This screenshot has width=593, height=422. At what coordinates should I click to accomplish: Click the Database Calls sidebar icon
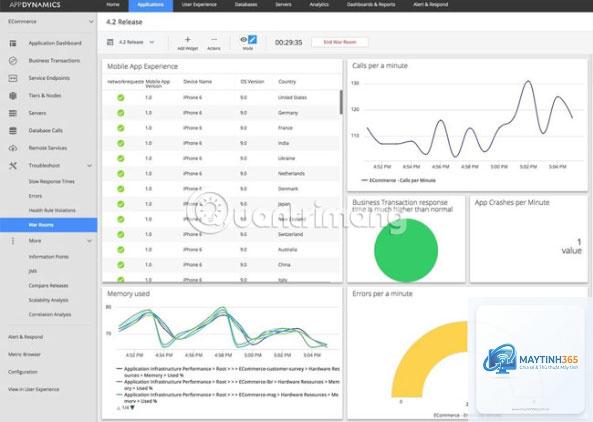tap(13, 130)
